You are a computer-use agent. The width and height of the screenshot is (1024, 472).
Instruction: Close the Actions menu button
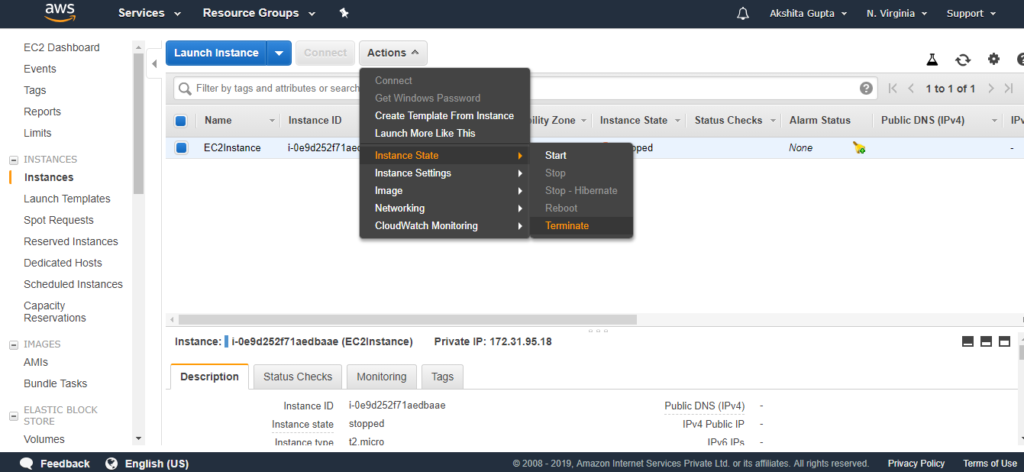click(x=393, y=53)
